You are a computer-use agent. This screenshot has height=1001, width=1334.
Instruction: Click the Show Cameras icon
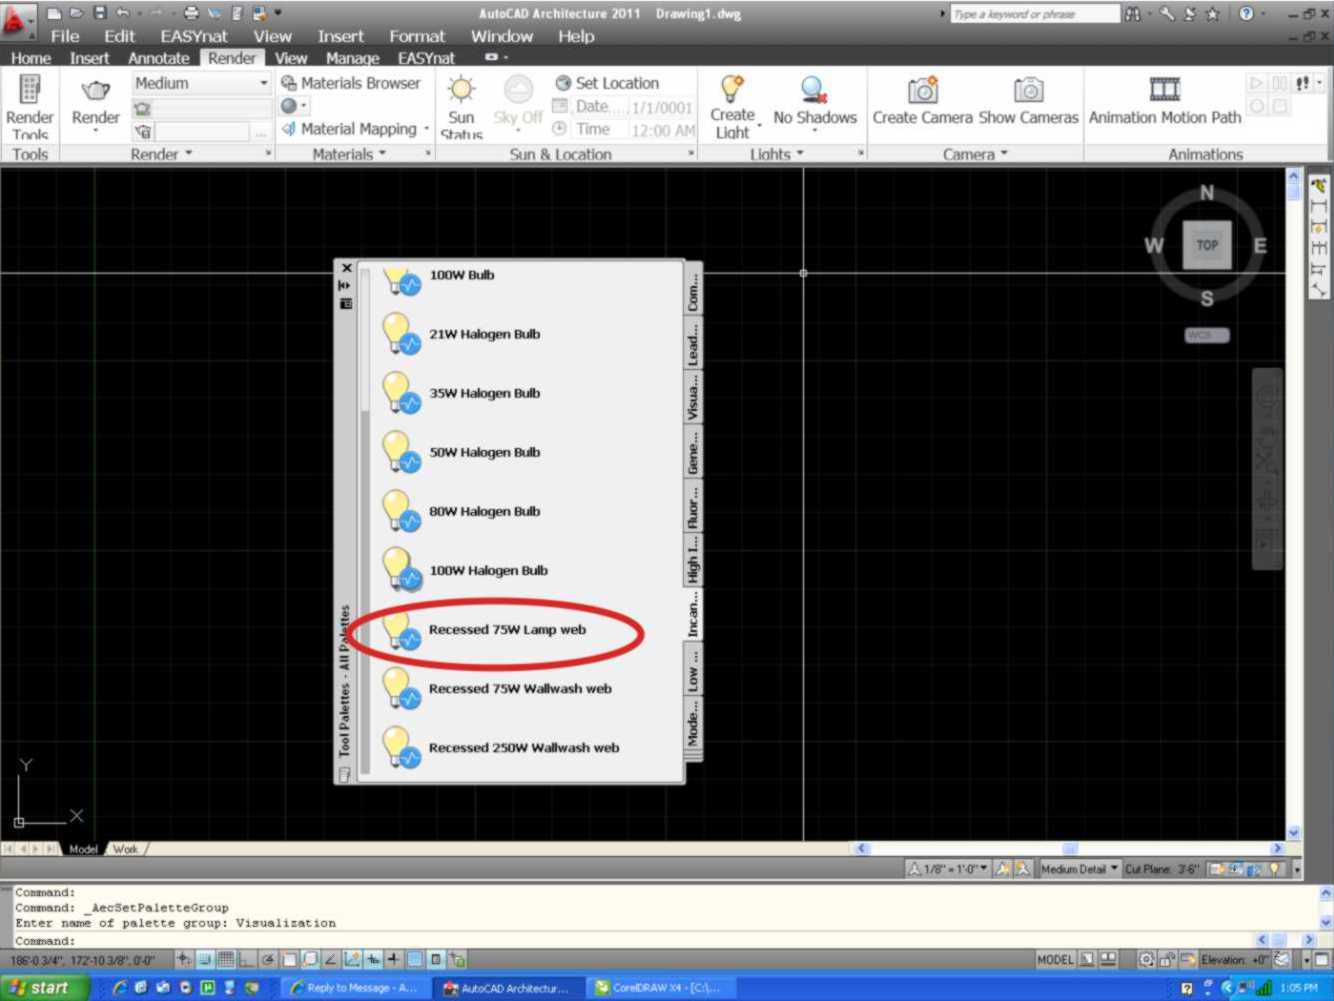1028,90
